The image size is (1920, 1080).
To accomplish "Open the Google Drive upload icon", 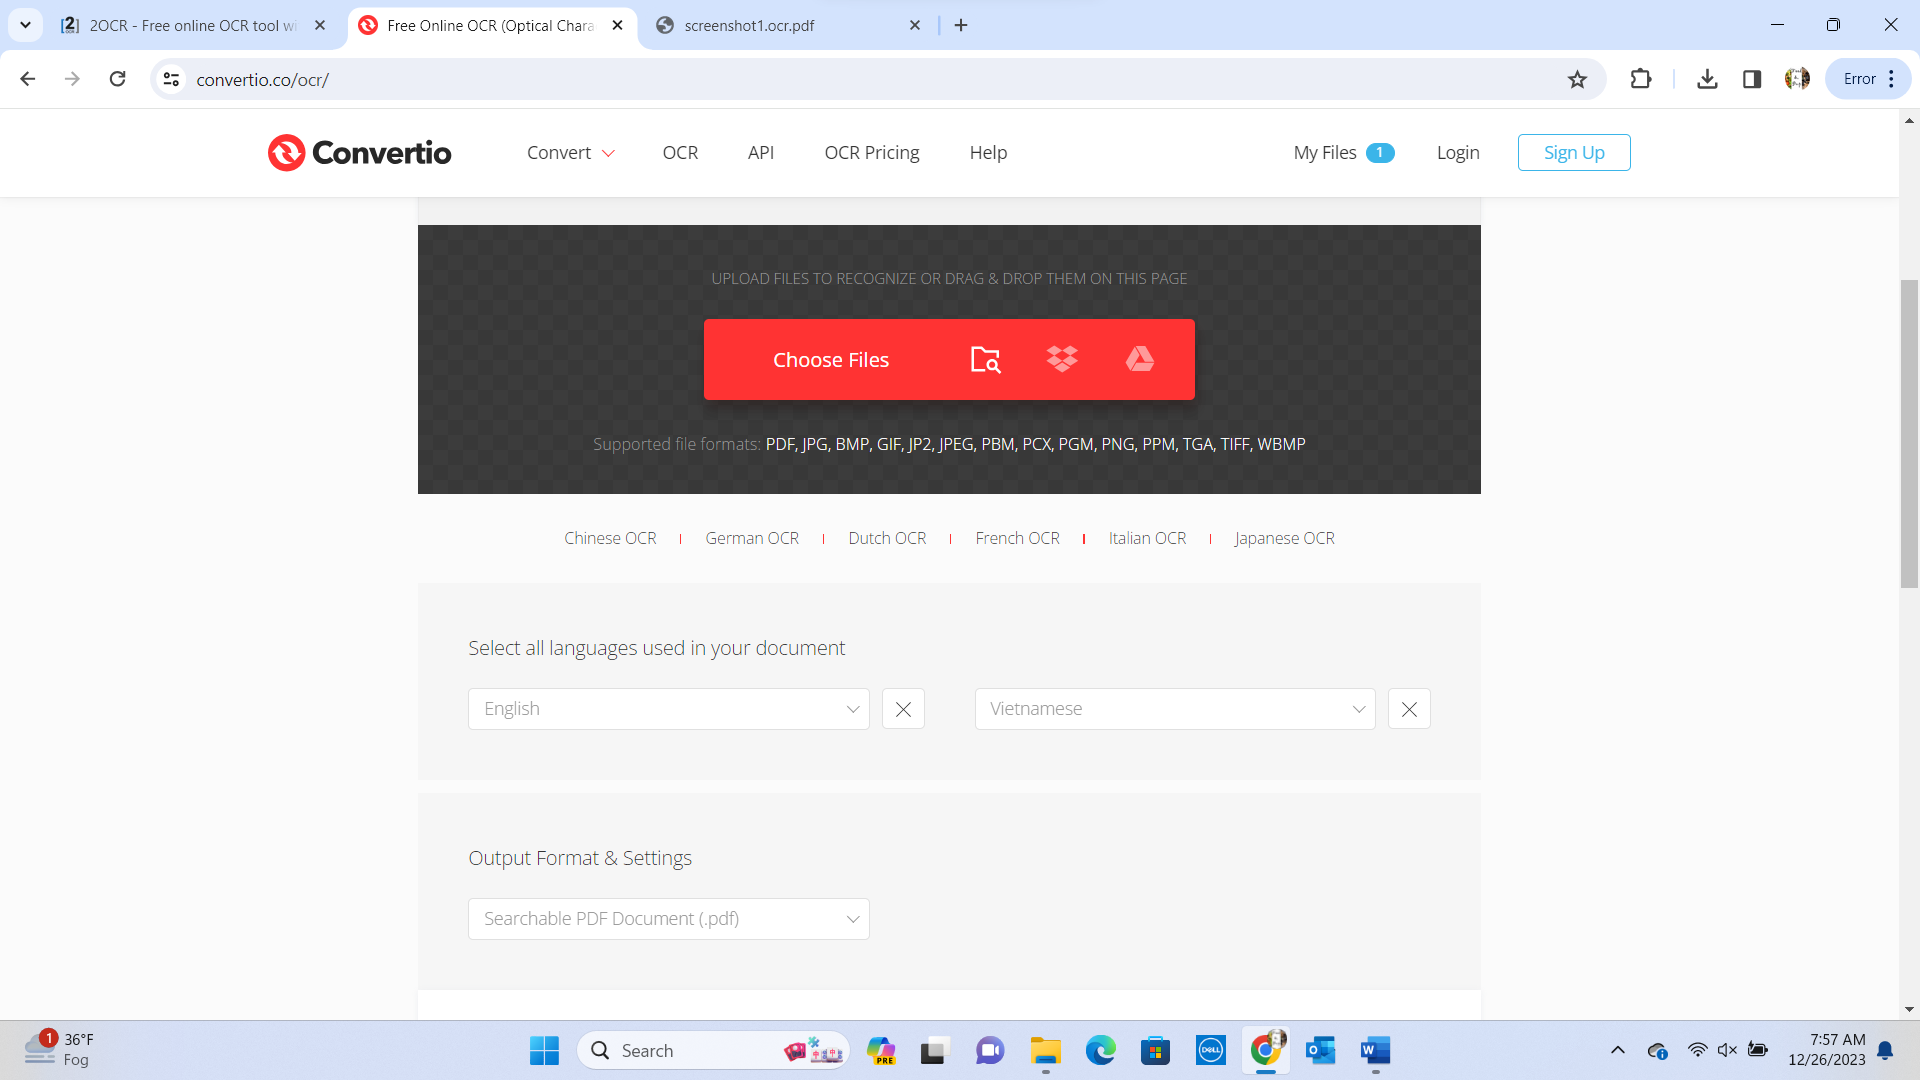I will [x=1140, y=359].
